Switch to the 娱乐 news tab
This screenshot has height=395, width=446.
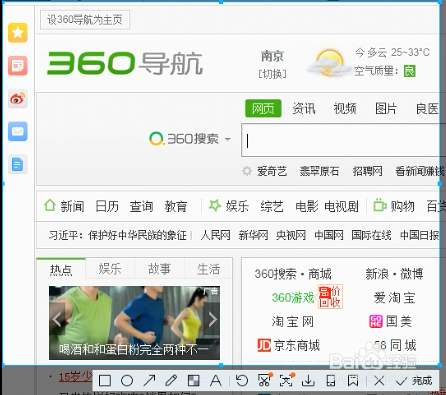pyautogui.click(x=110, y=269)
